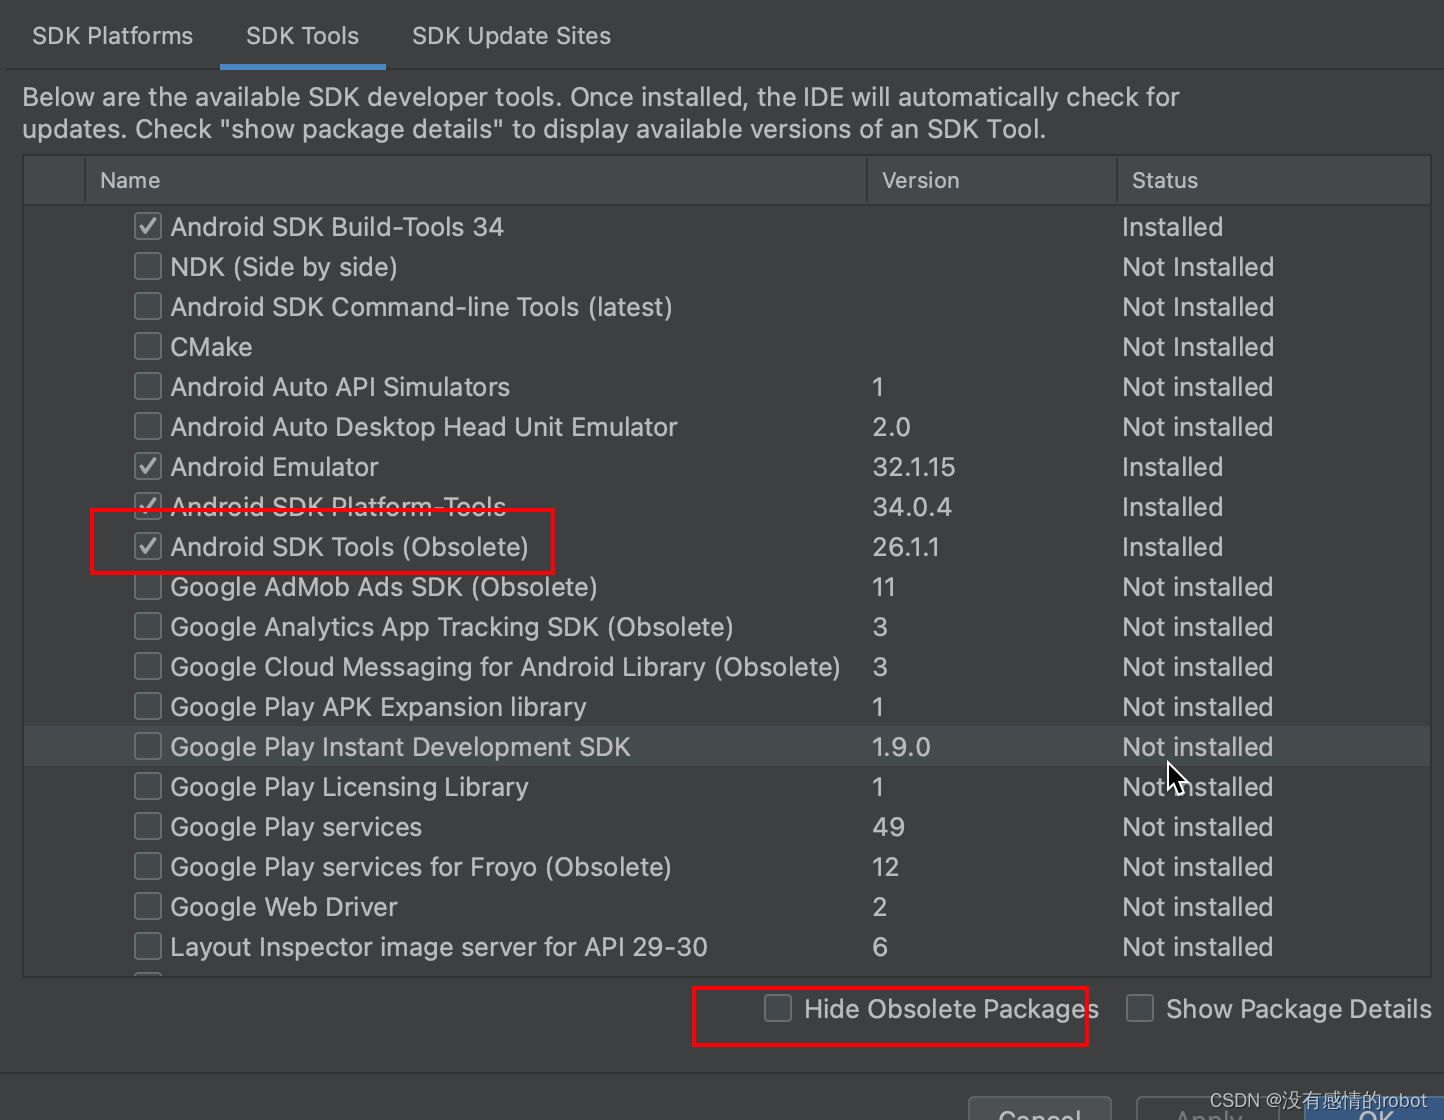Check Android Auto API Simulators
The height and width of the screenshot is (1120, 1444).
click(x=148, y=386)
